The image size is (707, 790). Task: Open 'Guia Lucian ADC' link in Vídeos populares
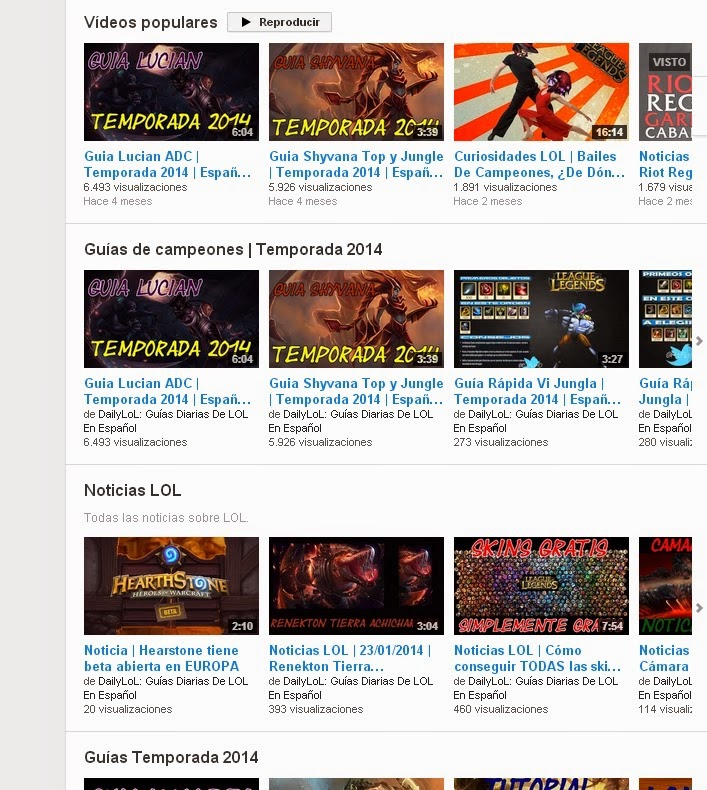click(167, 164)
